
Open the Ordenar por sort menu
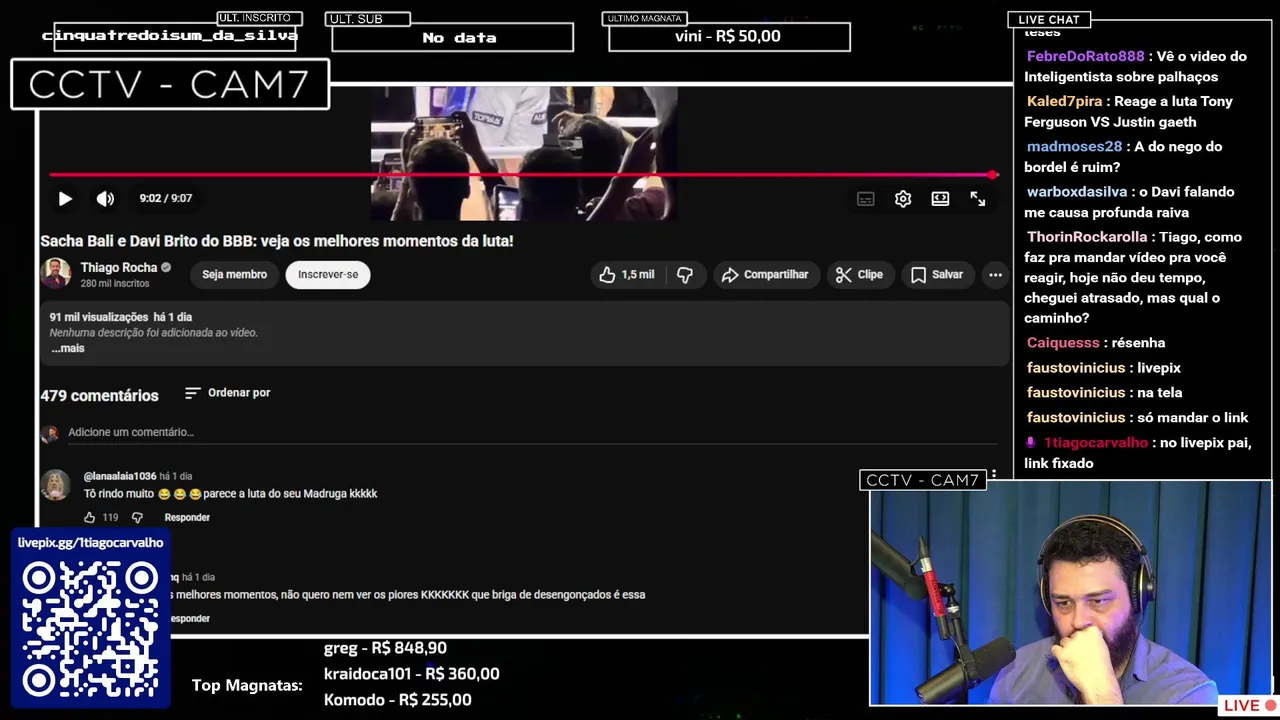(x=228, y=393)
